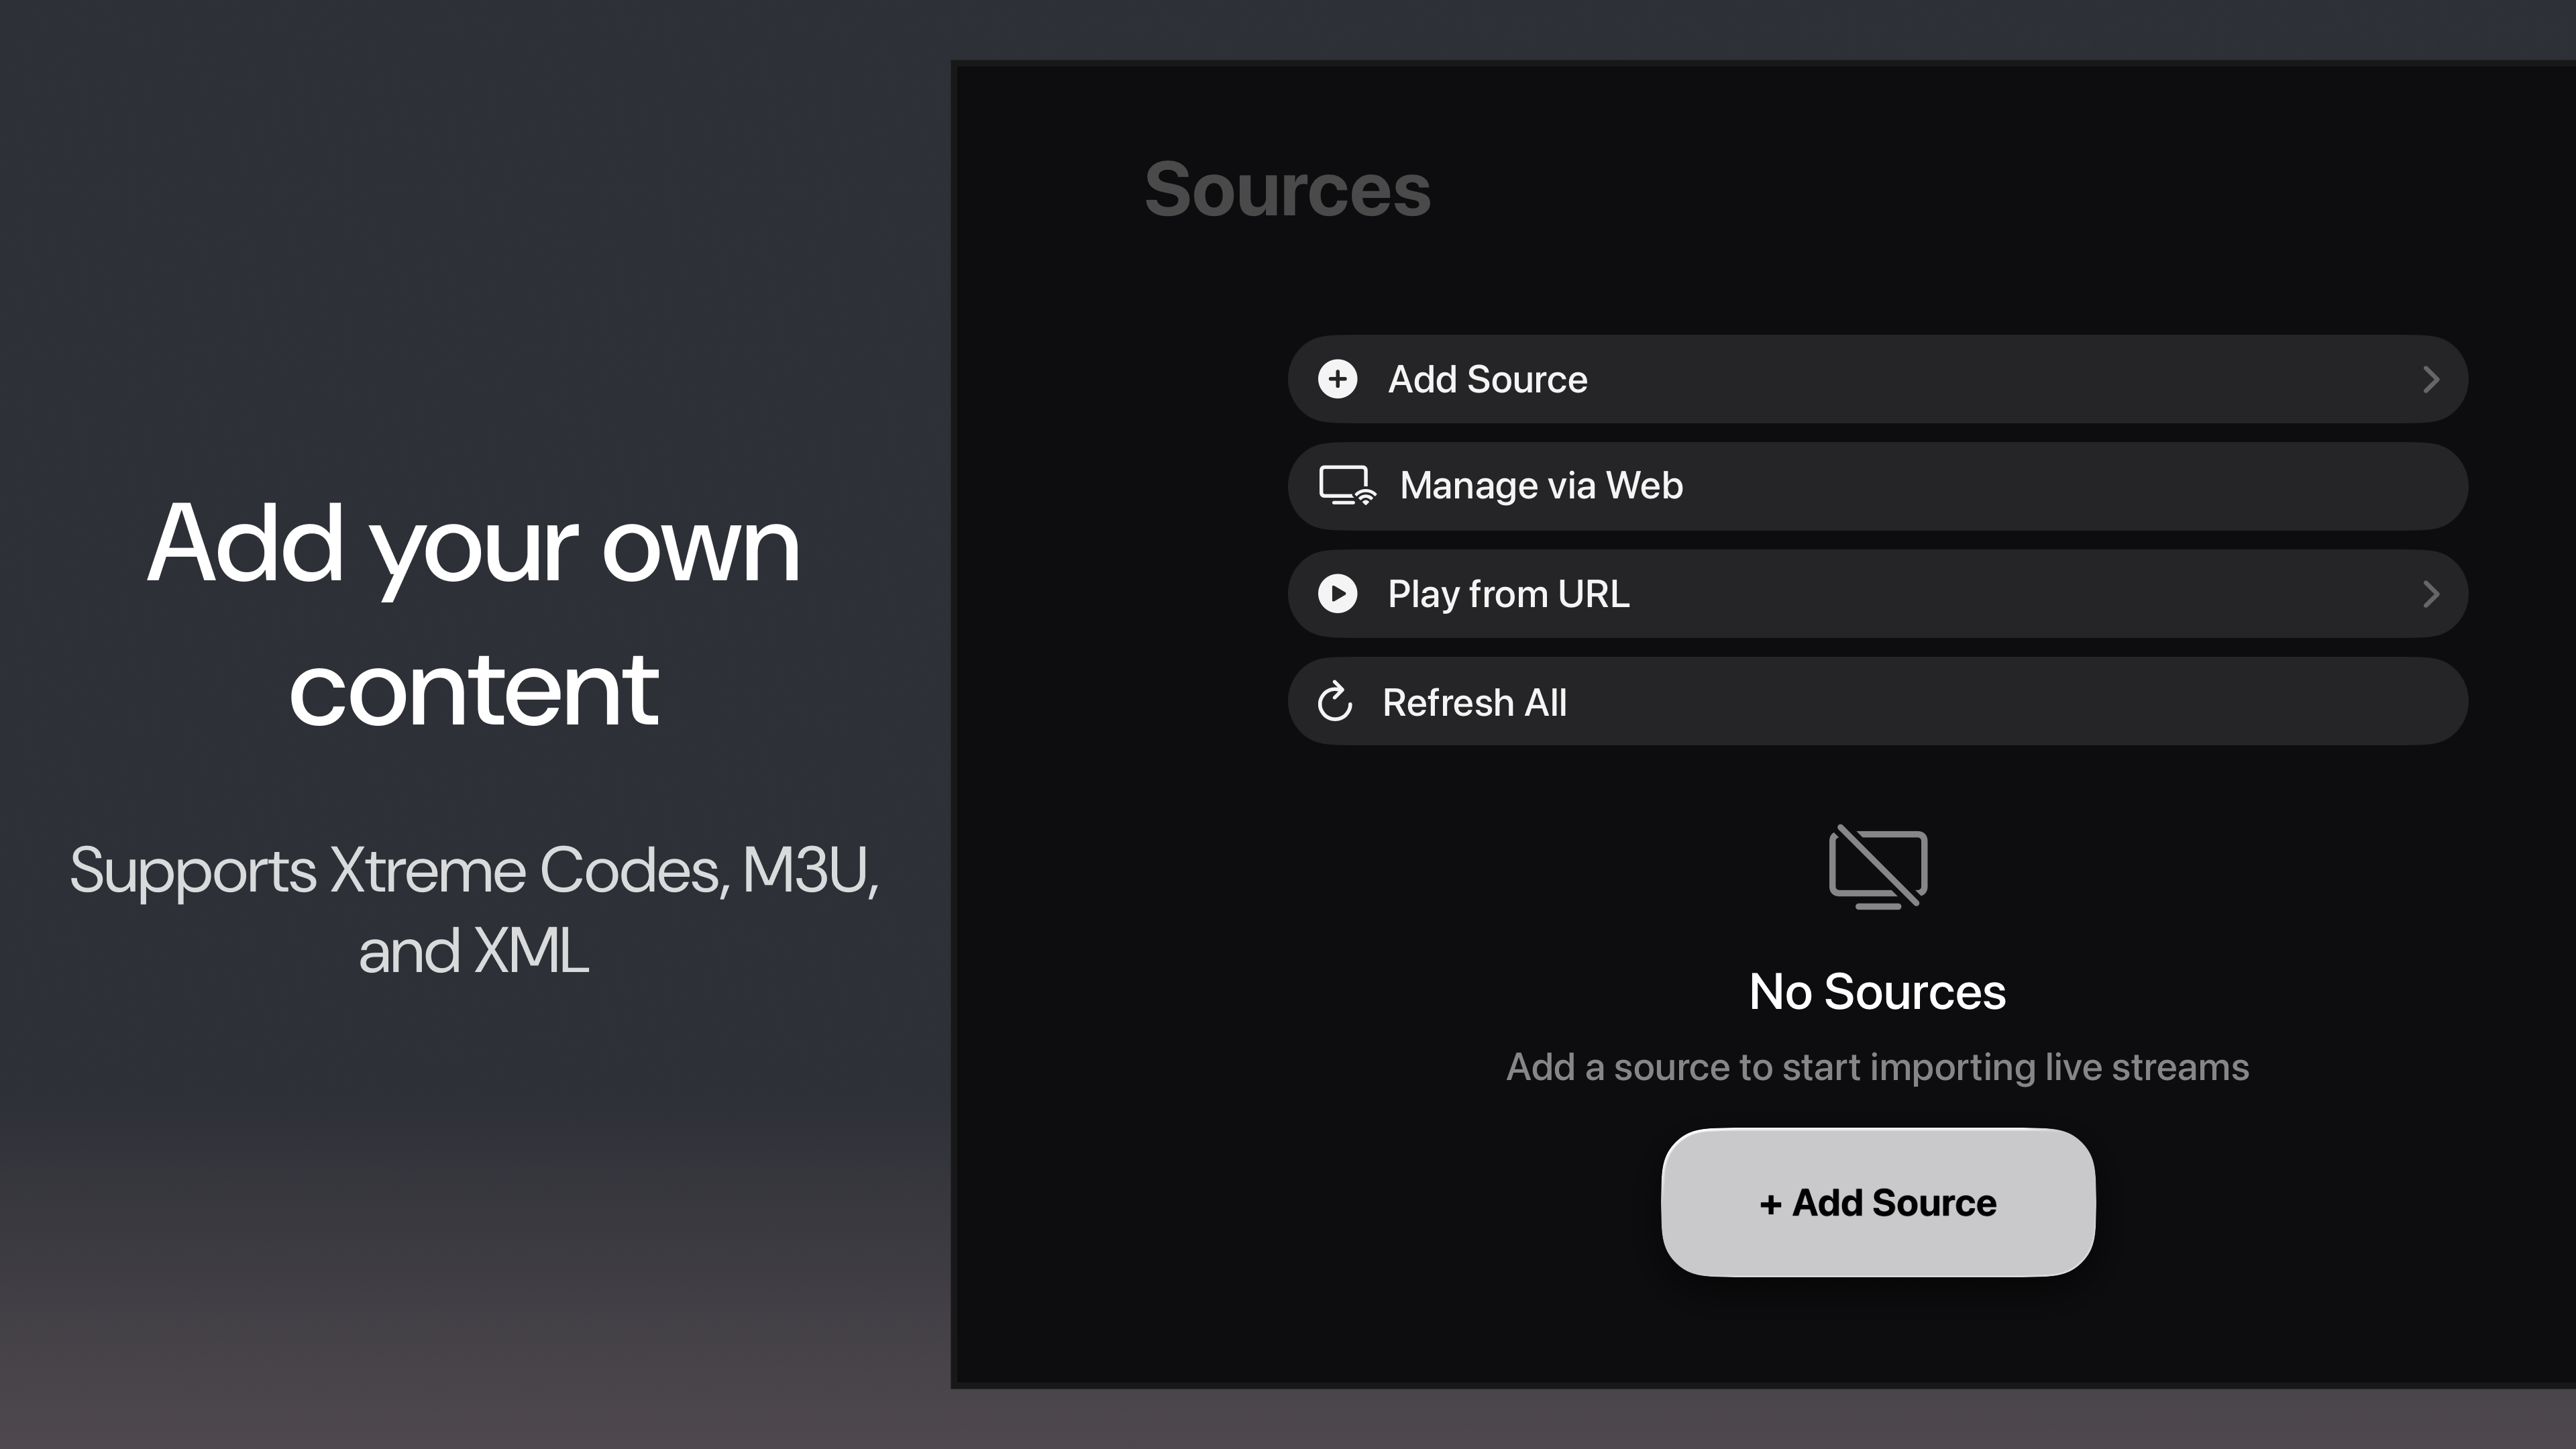2576x1449 pixels.
Task: Click the plus circle icon beside Add Source
Action: (1337, 379)
